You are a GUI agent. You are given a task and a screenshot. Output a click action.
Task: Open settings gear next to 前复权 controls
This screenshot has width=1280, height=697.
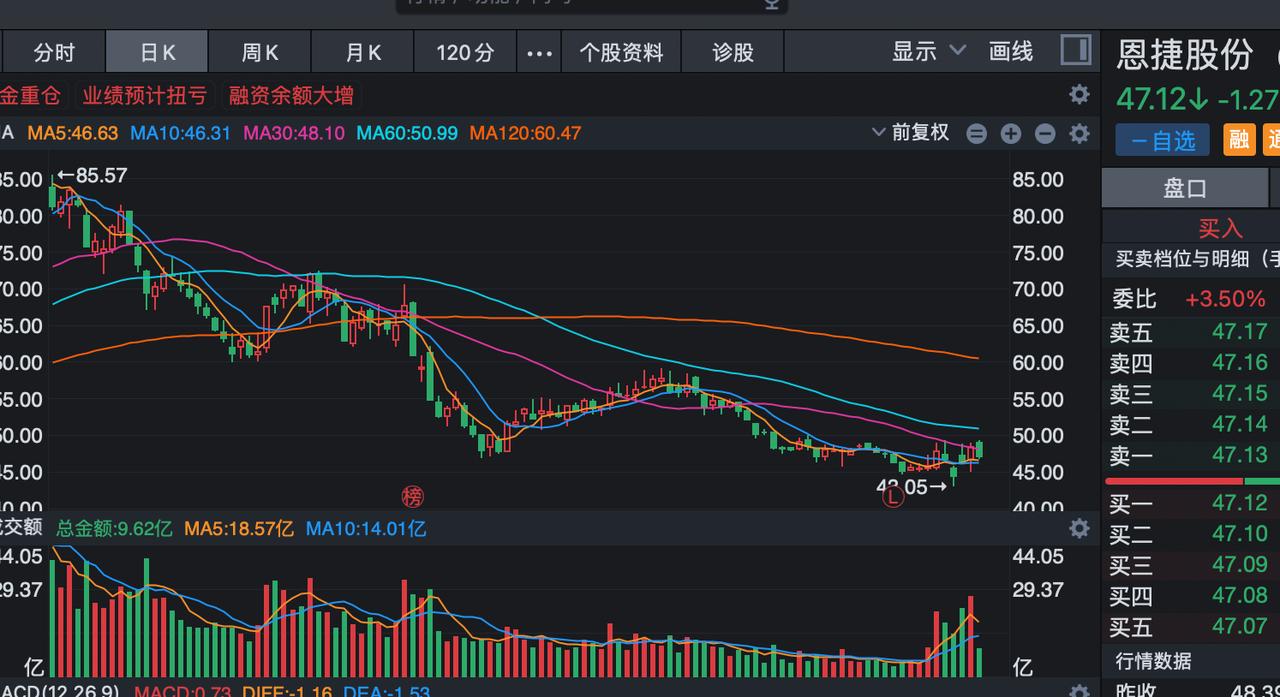1079,133
